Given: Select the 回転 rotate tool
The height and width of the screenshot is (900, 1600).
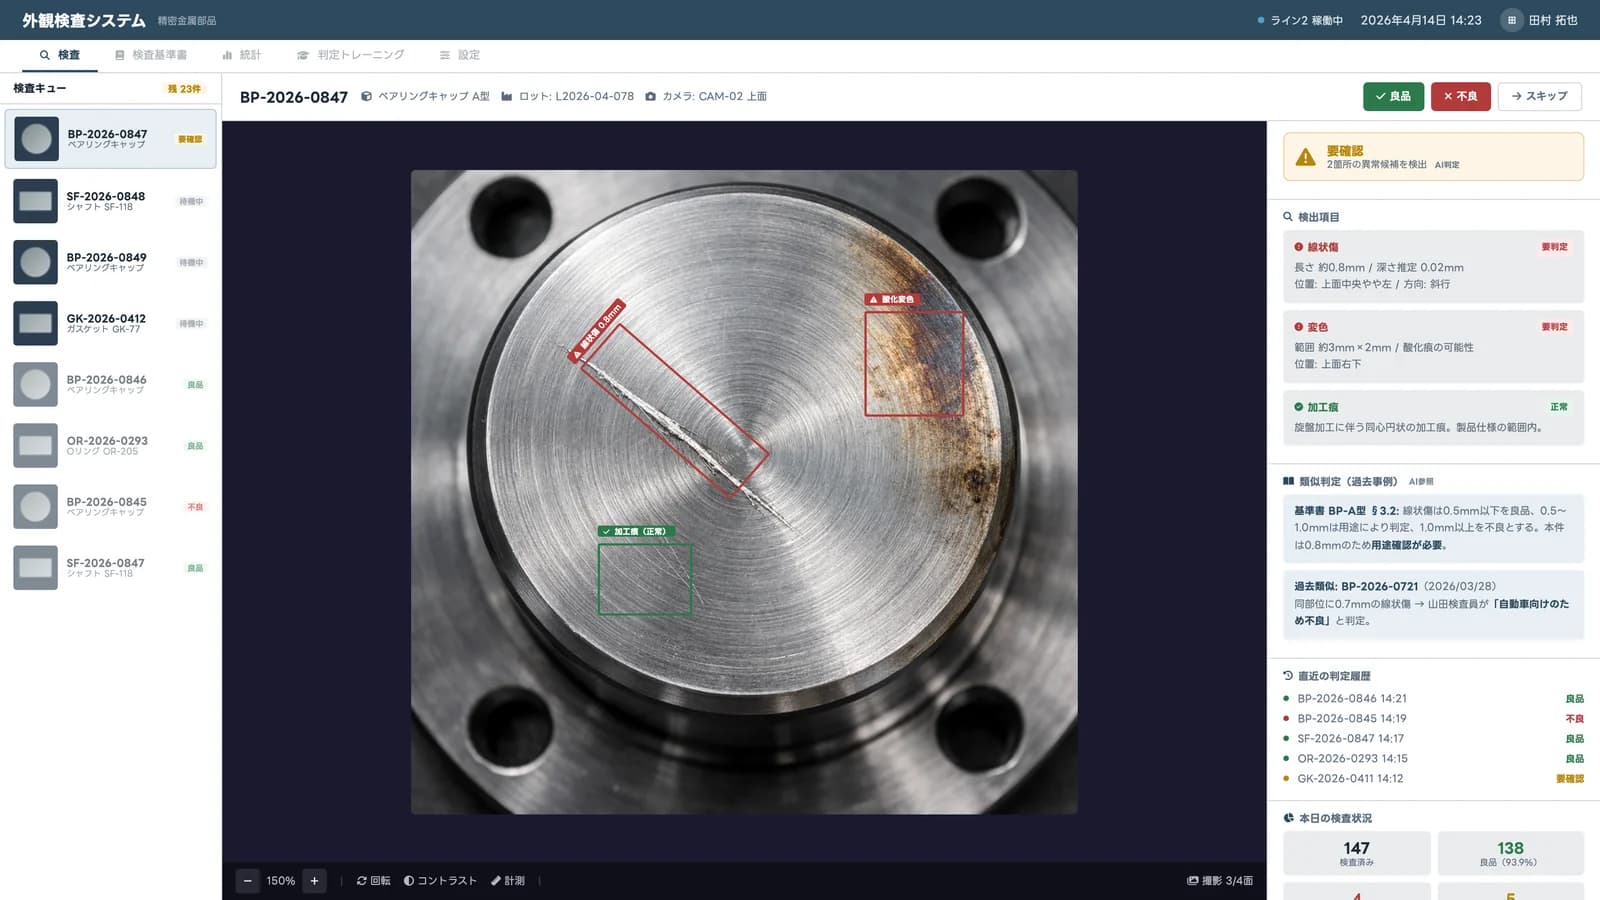Looking at the screenshot, I should [x=373, y=881].
